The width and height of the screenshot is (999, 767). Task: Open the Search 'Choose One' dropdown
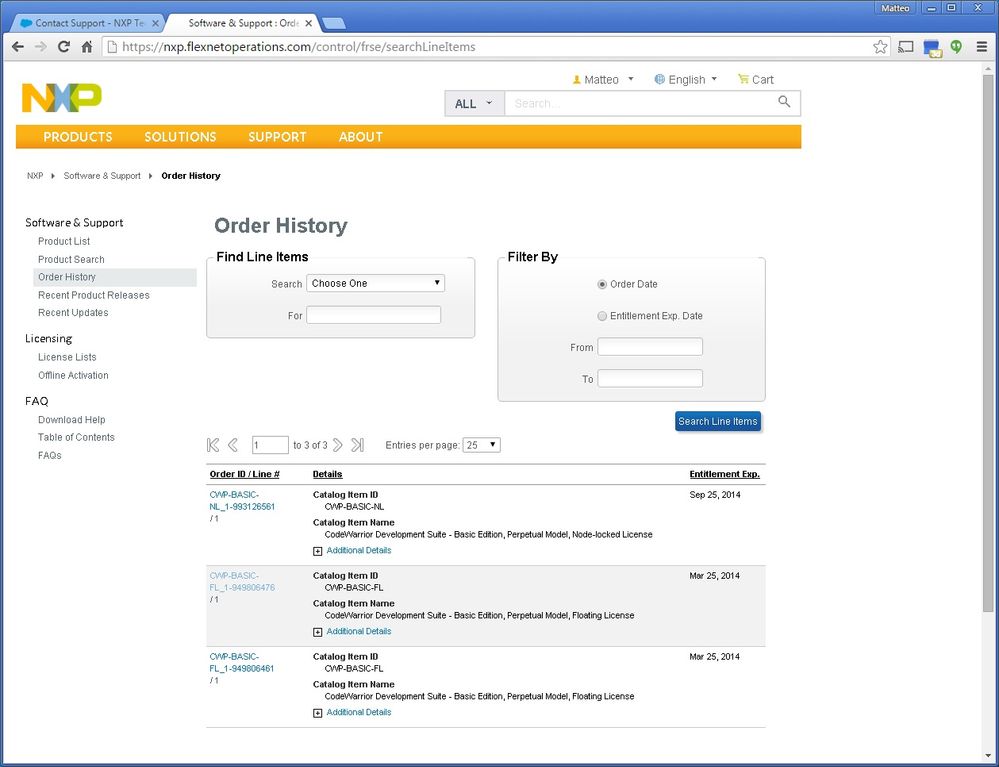coord(375,283)
